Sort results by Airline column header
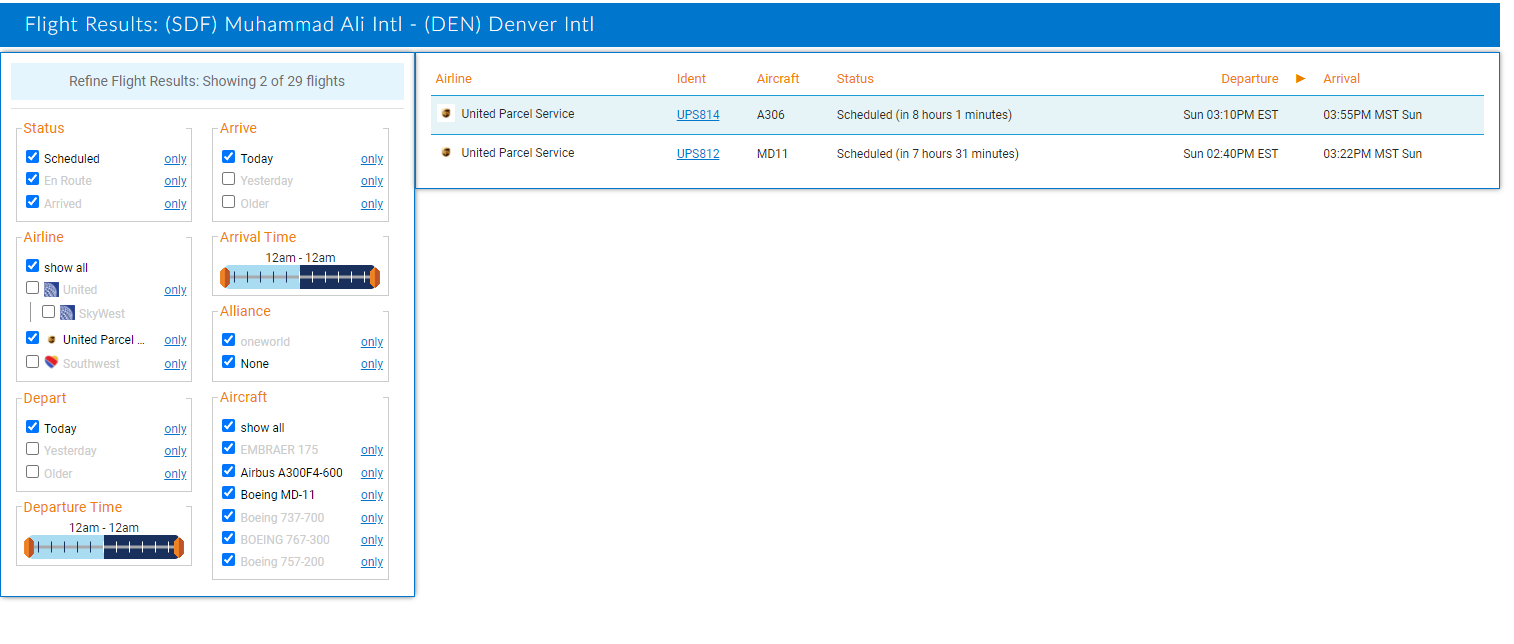The width and height of the screenshot is (1514, 644). coord(453,79)
